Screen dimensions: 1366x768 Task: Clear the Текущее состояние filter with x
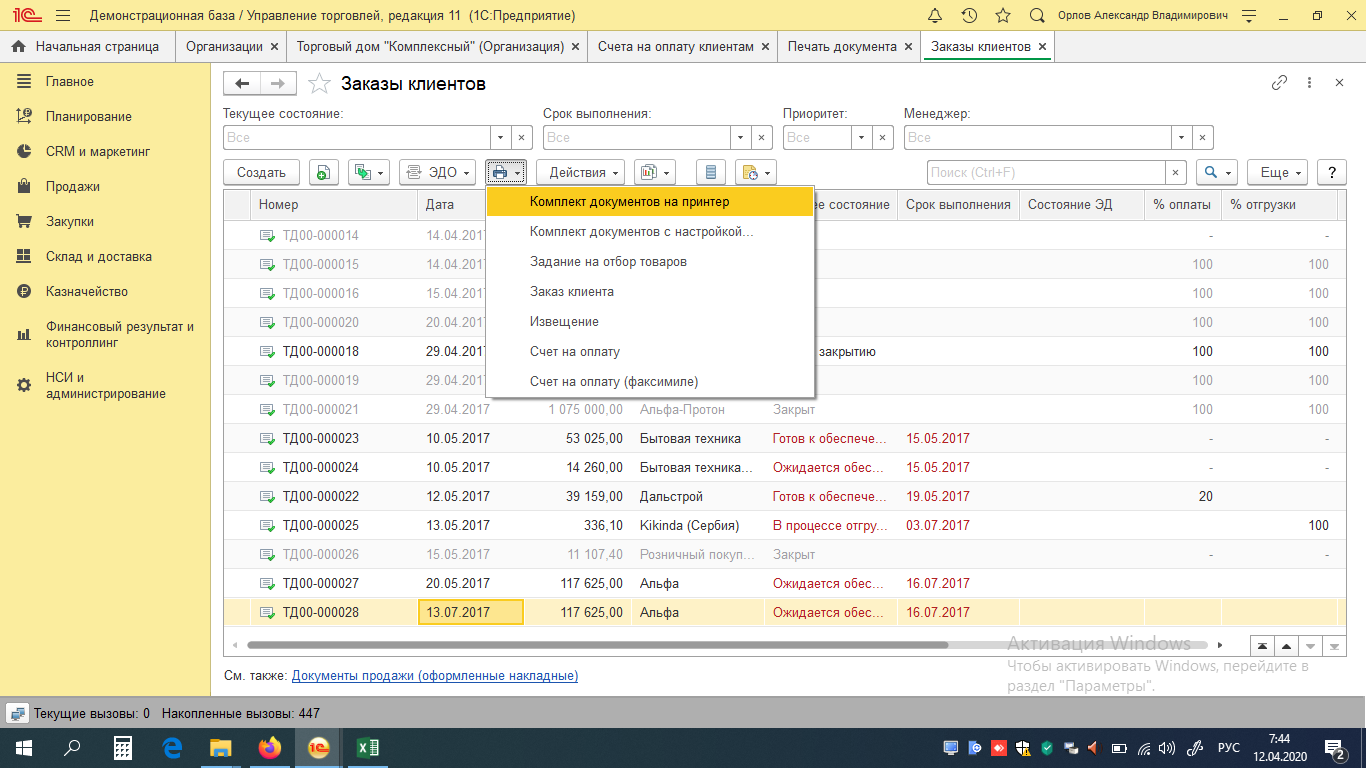522,138
